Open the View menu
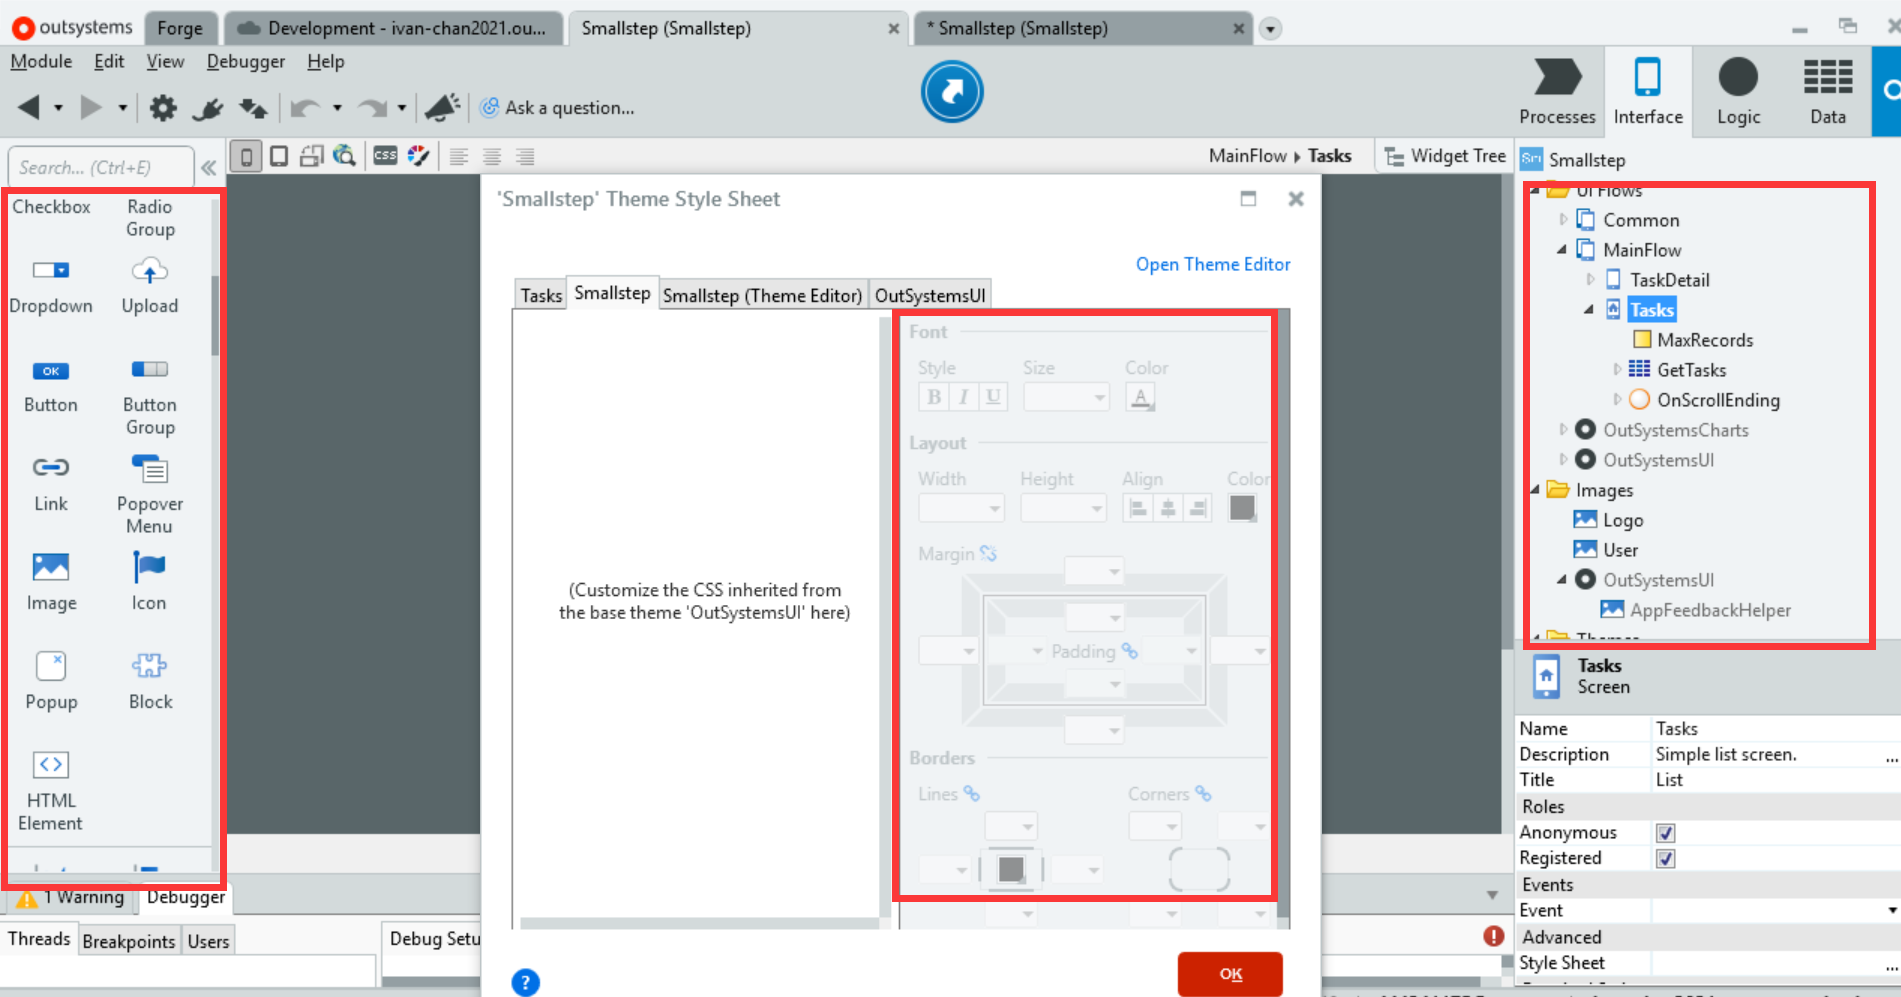This screenshot has width=1901, height=997. click(x=165, y=61)
